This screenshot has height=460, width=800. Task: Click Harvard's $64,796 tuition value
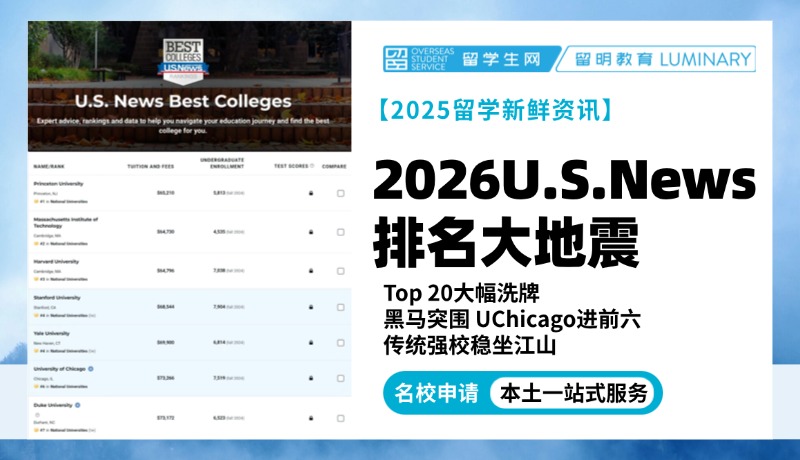165,270
